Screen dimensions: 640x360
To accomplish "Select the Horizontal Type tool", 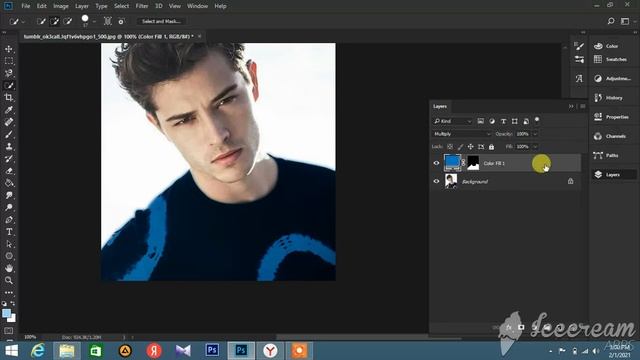I will [9, 232].
